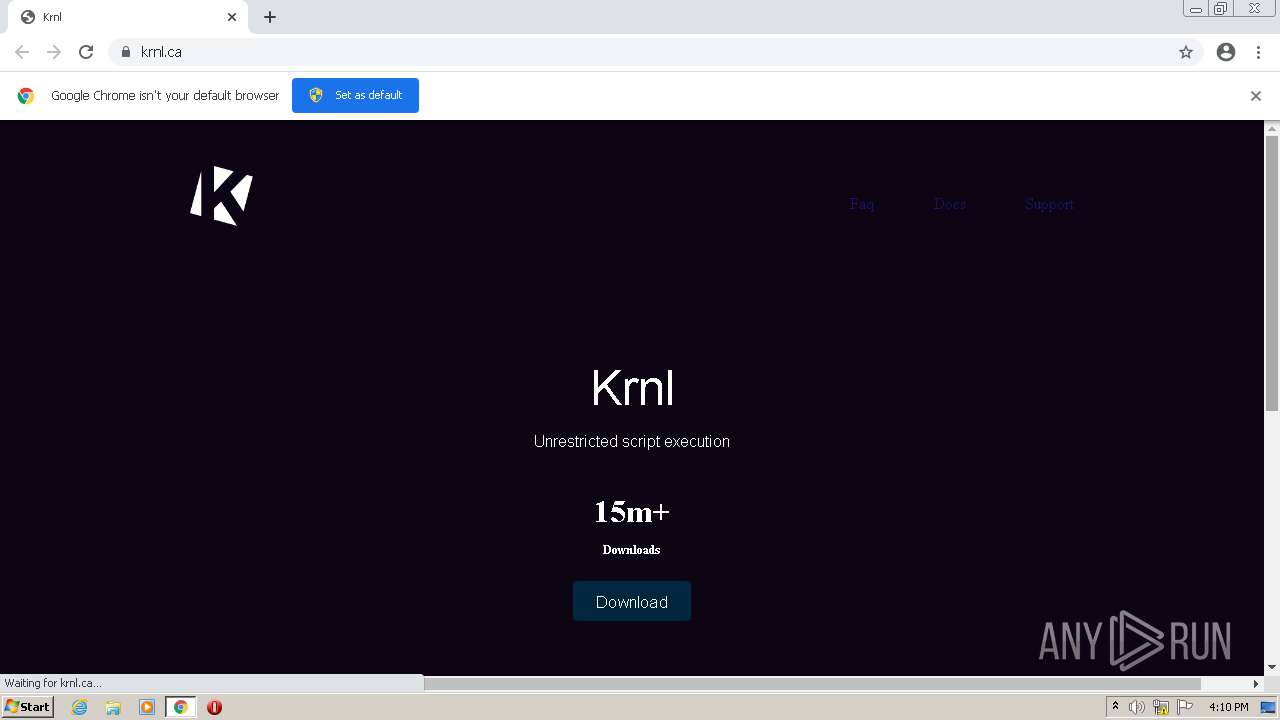Select the Krnl browser tab

pos(128,17)
